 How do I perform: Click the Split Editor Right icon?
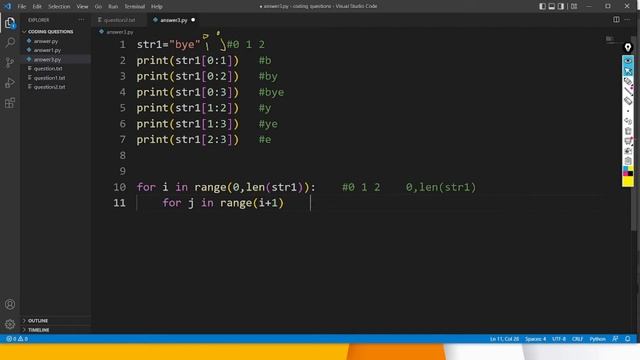(x=616, y=20)
